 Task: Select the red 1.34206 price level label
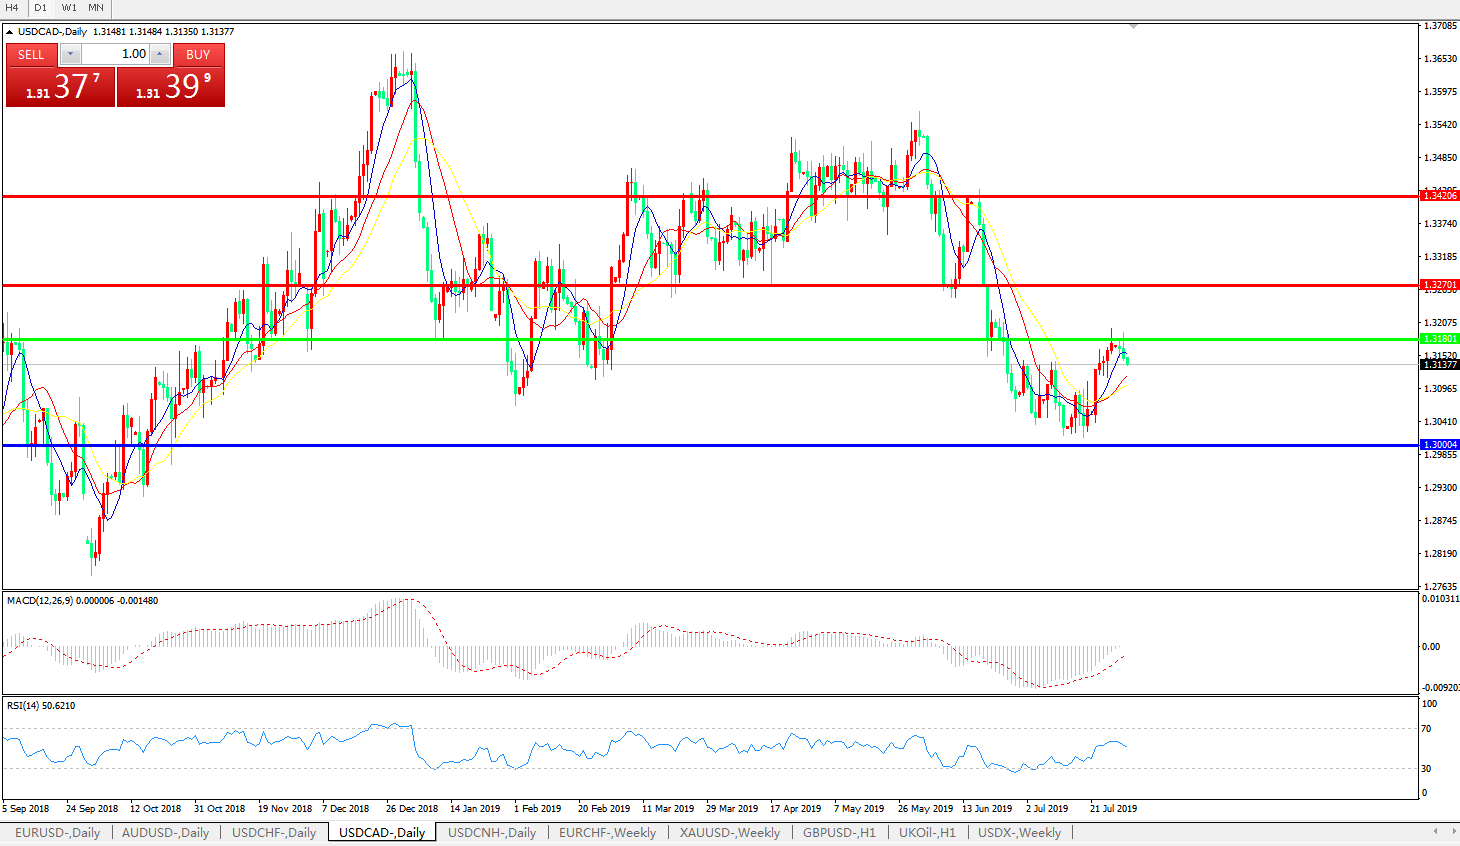tap(1440, 196)
